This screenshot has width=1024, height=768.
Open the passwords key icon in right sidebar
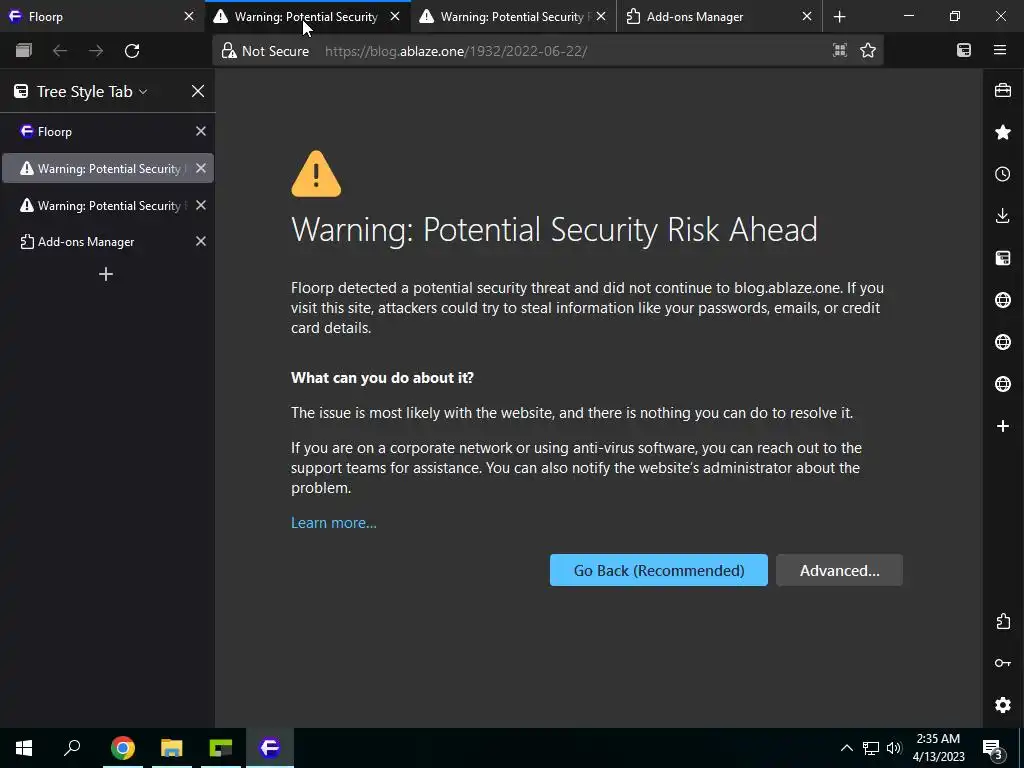pyautogui.click(x=1003, y=663)
